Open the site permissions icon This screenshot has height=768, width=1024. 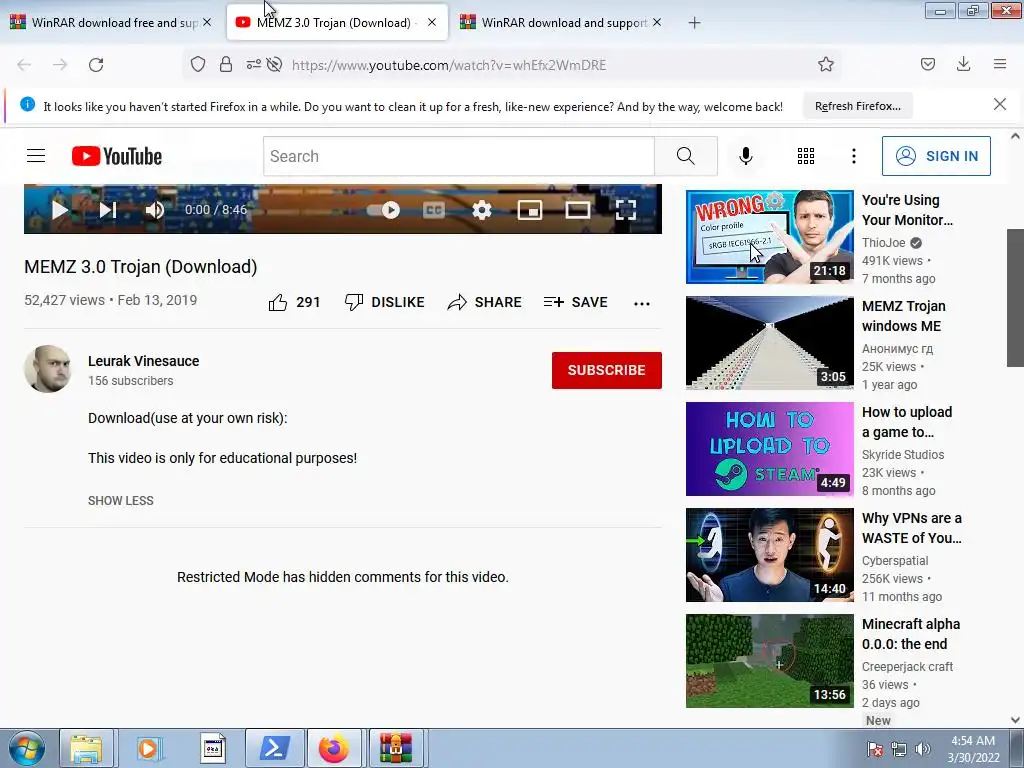253,64
